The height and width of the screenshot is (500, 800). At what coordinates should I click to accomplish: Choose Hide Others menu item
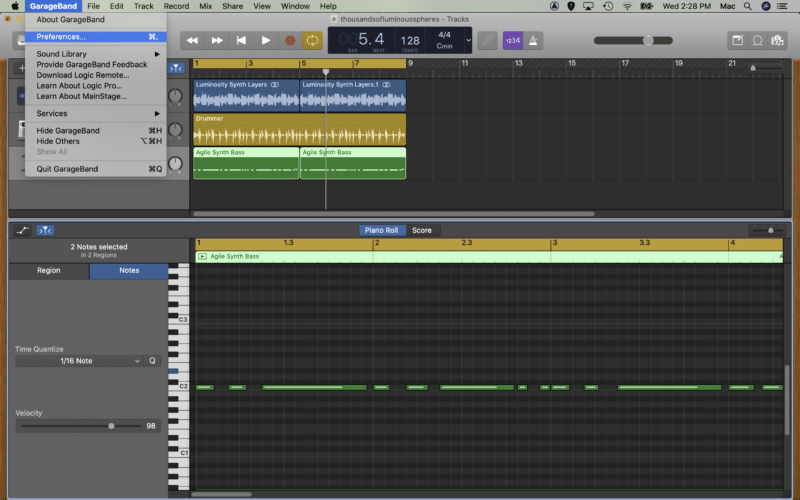click(96, 141)
